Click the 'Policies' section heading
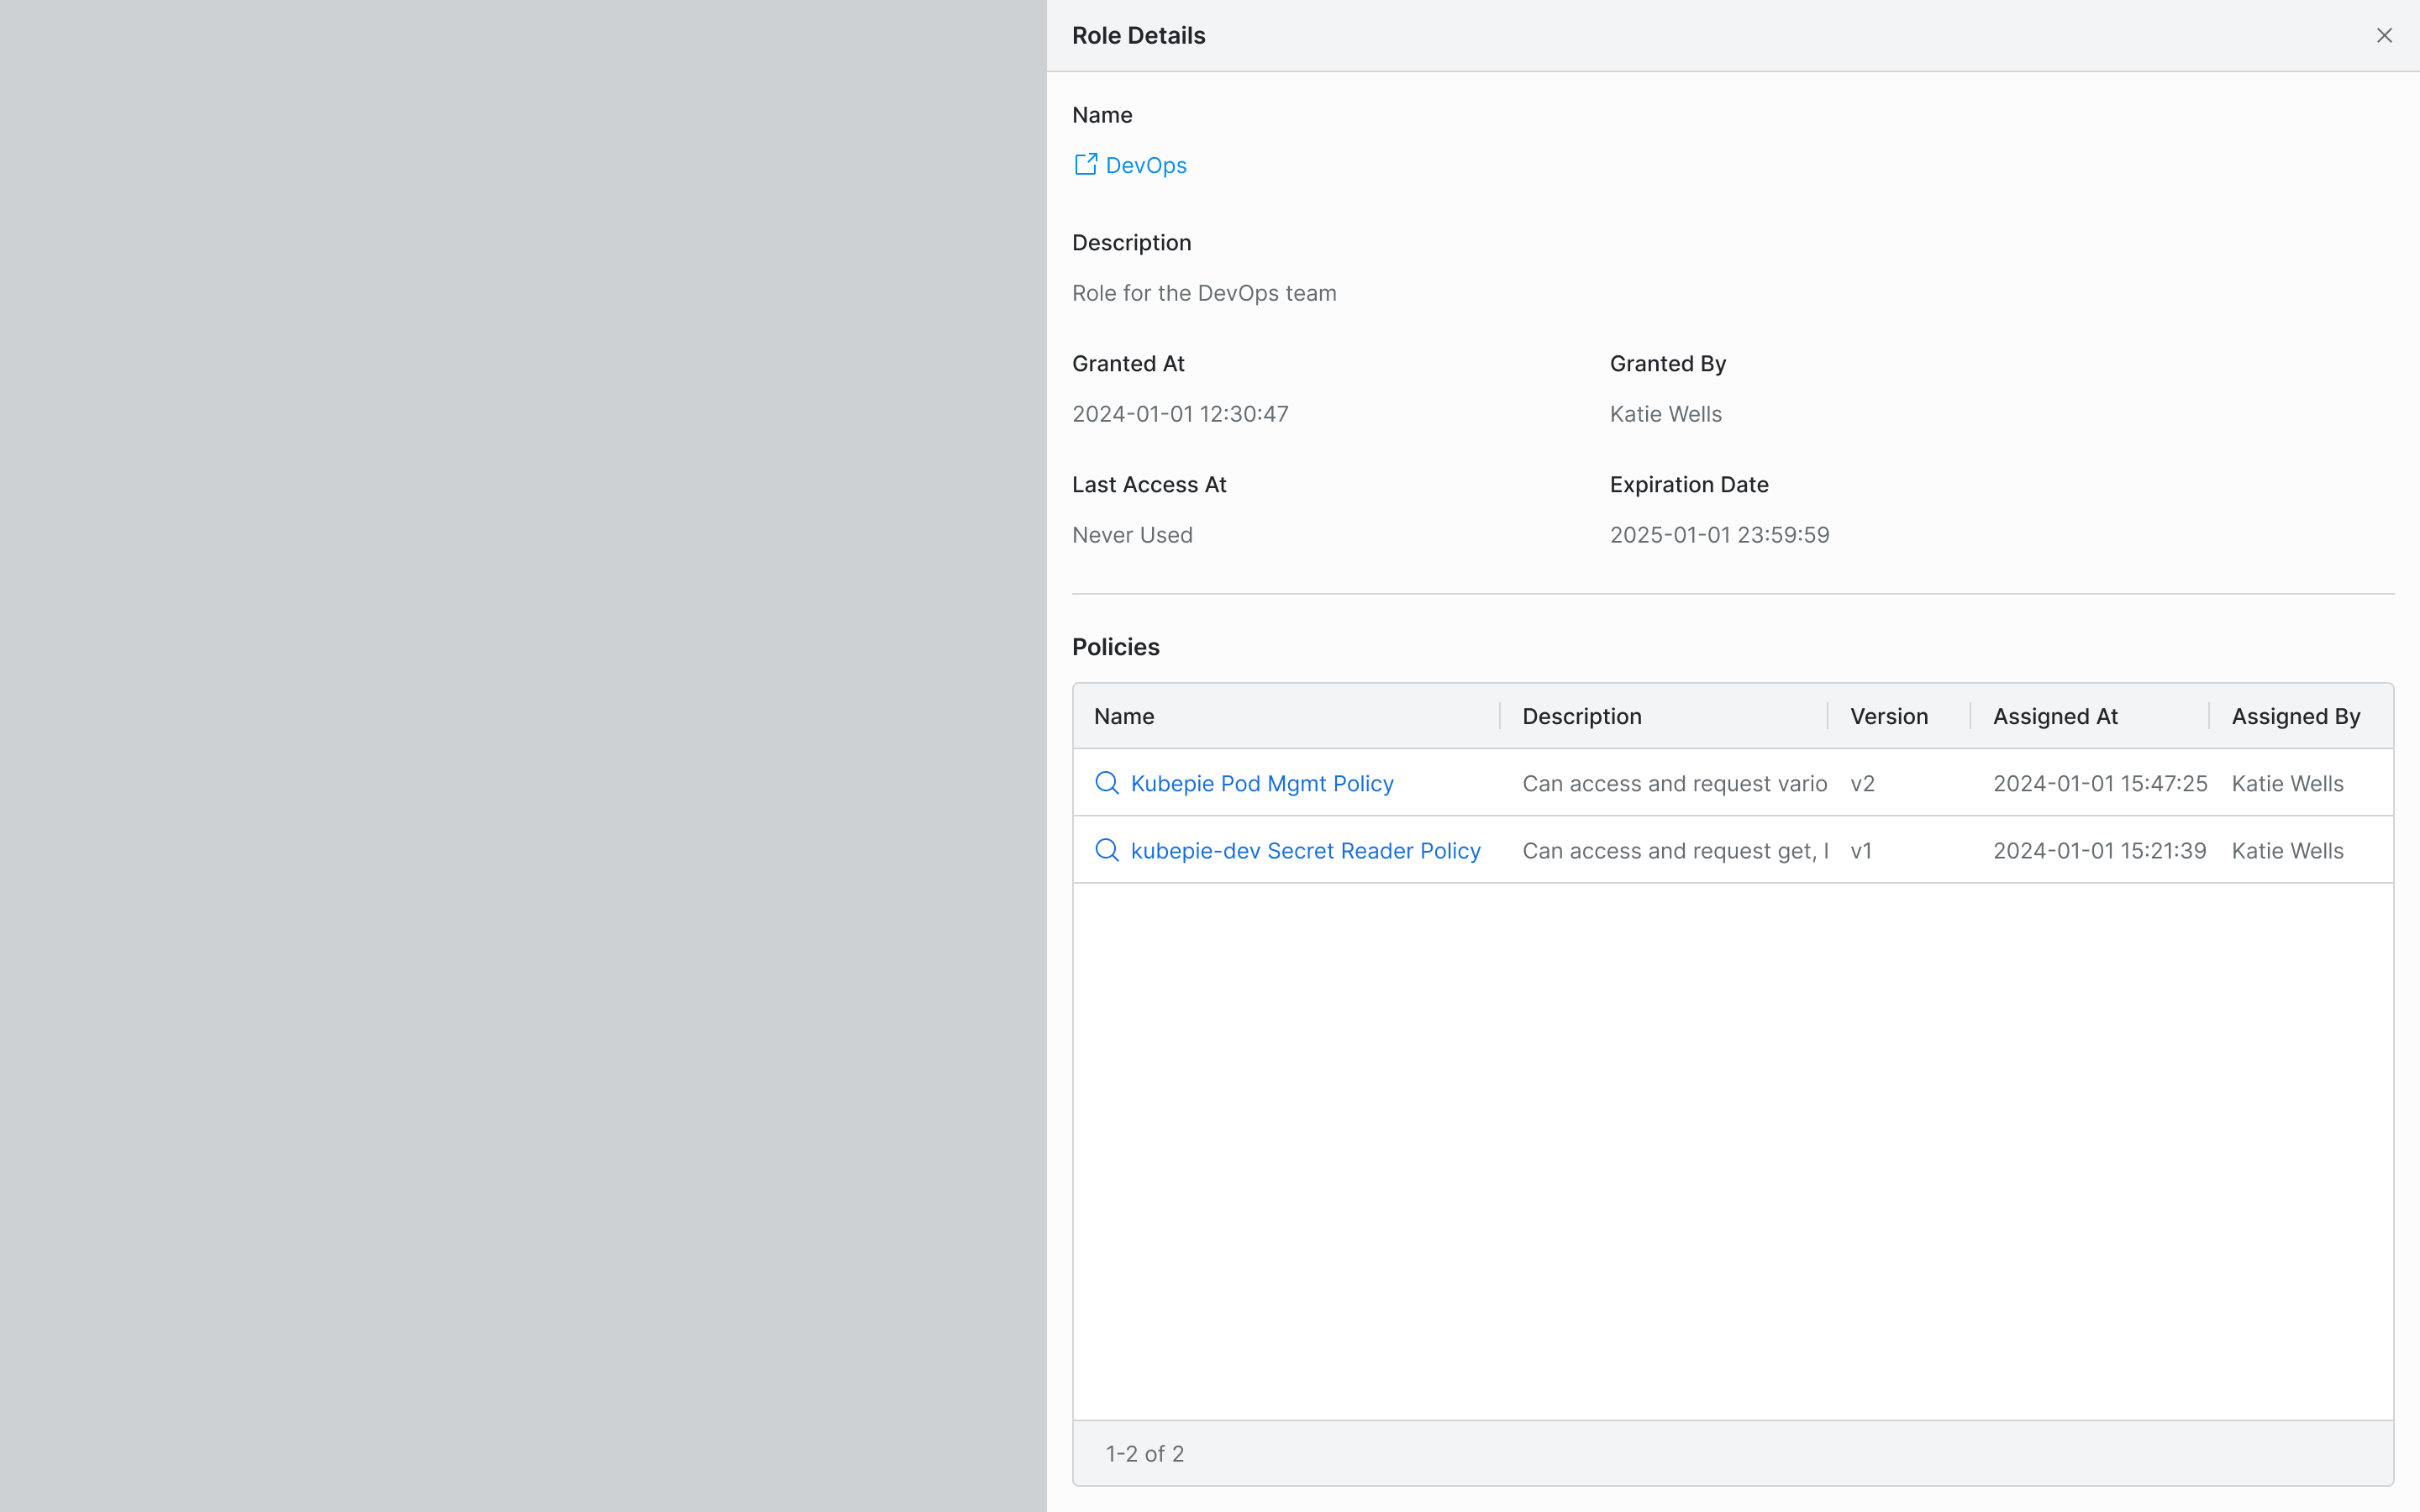This screenshot has width=2420, height=1512. pos(1116,647)
